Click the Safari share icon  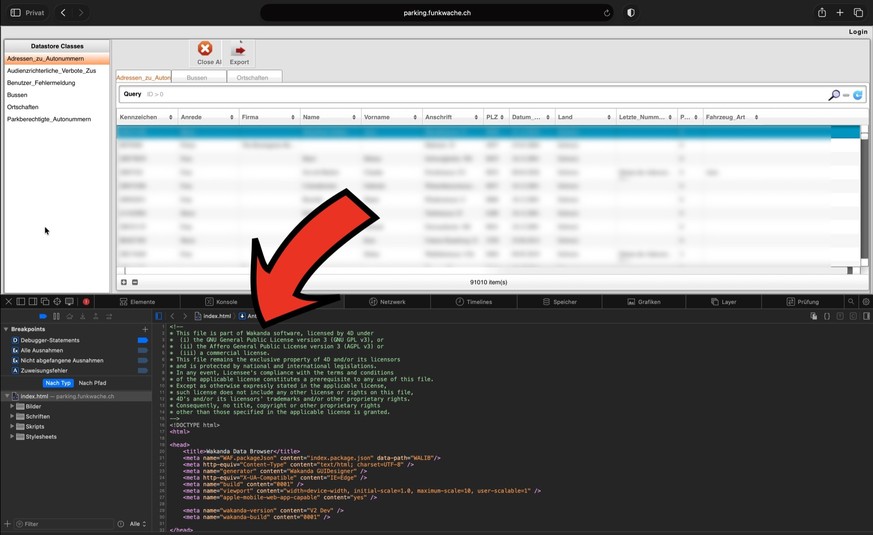coord(821,12)
